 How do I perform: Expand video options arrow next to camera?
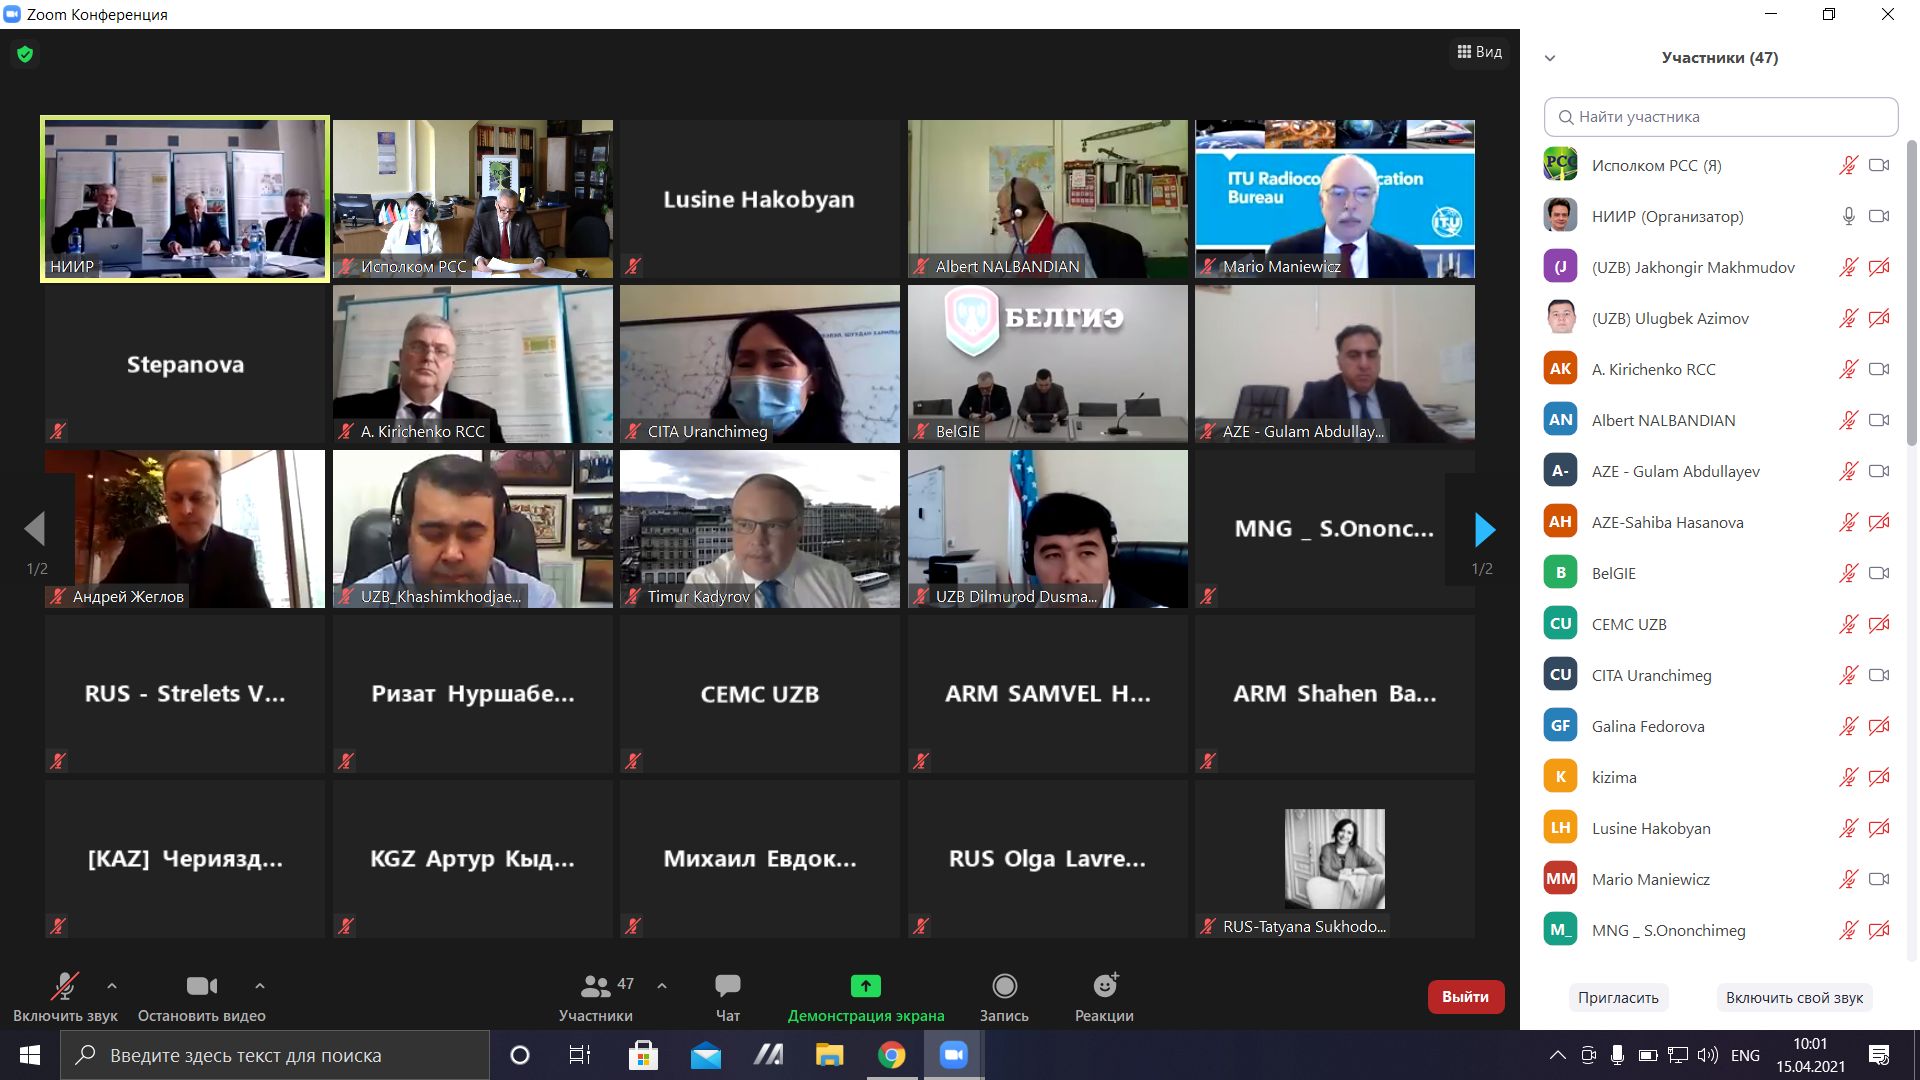point(260,986)
